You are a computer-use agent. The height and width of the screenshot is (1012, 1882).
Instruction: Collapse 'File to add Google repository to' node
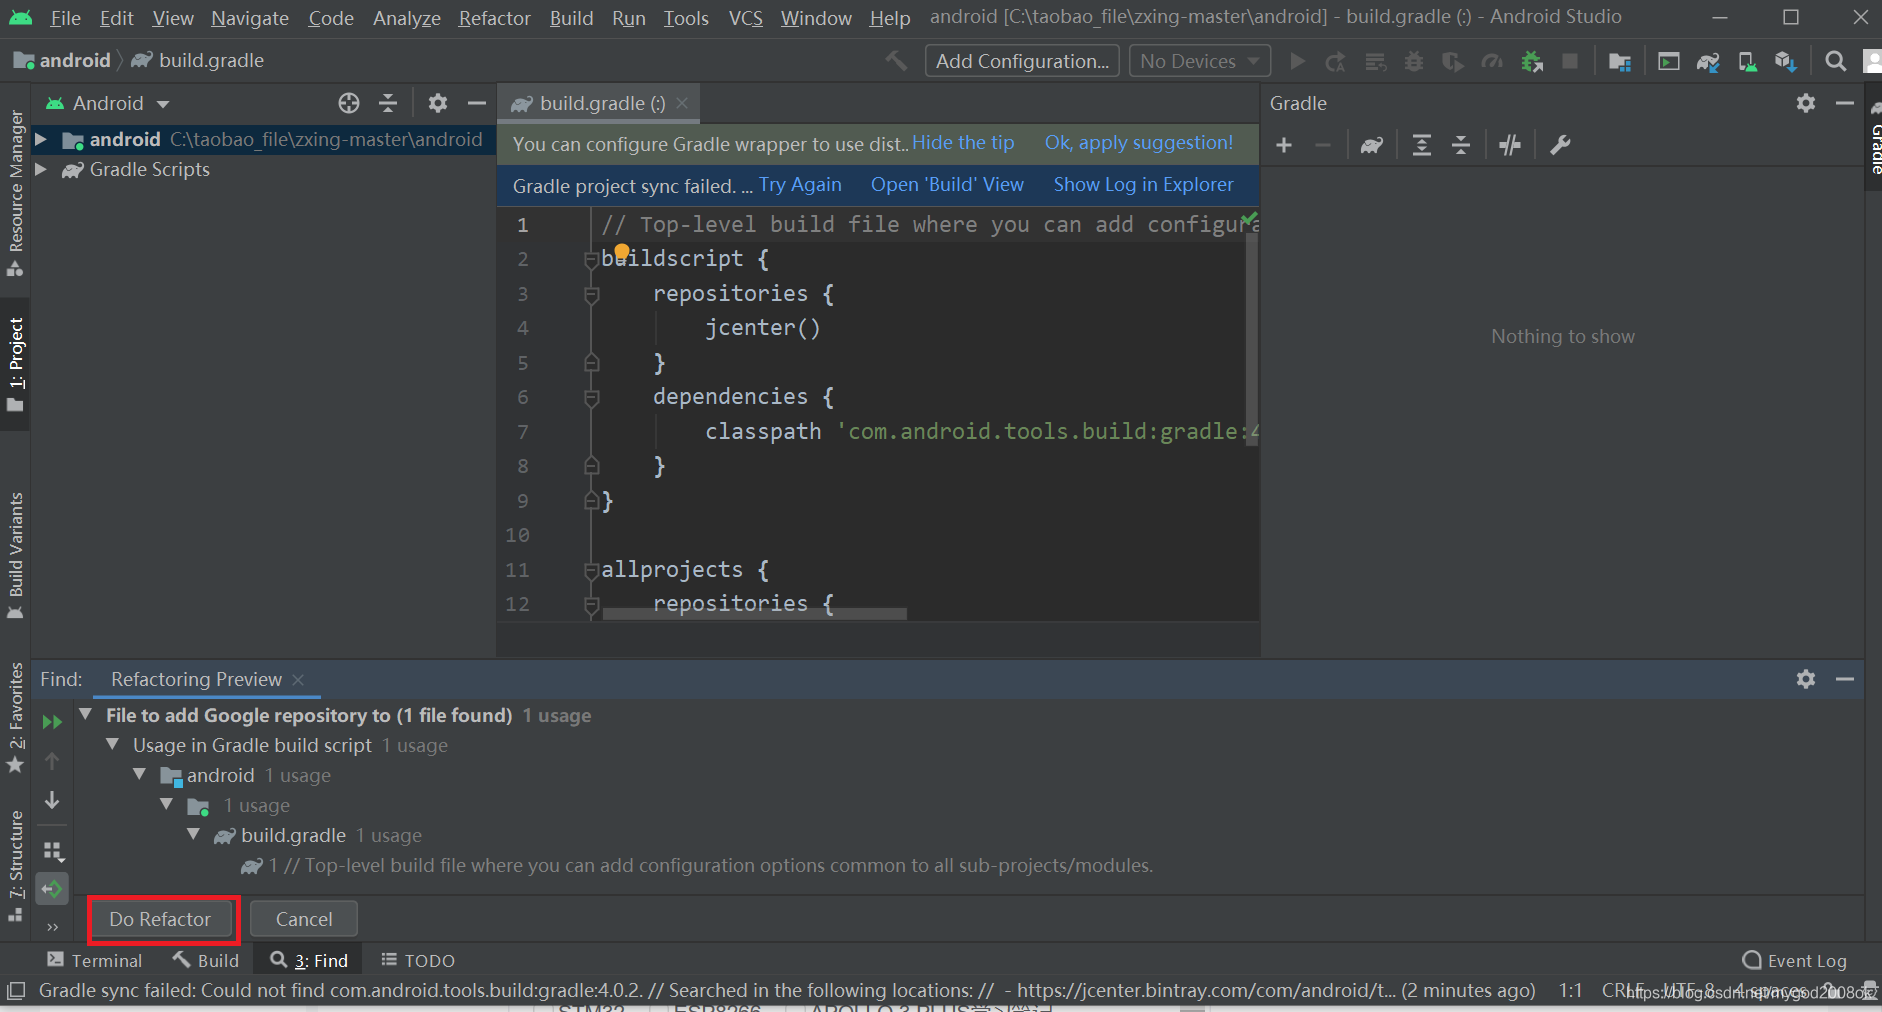pos(86,714)
